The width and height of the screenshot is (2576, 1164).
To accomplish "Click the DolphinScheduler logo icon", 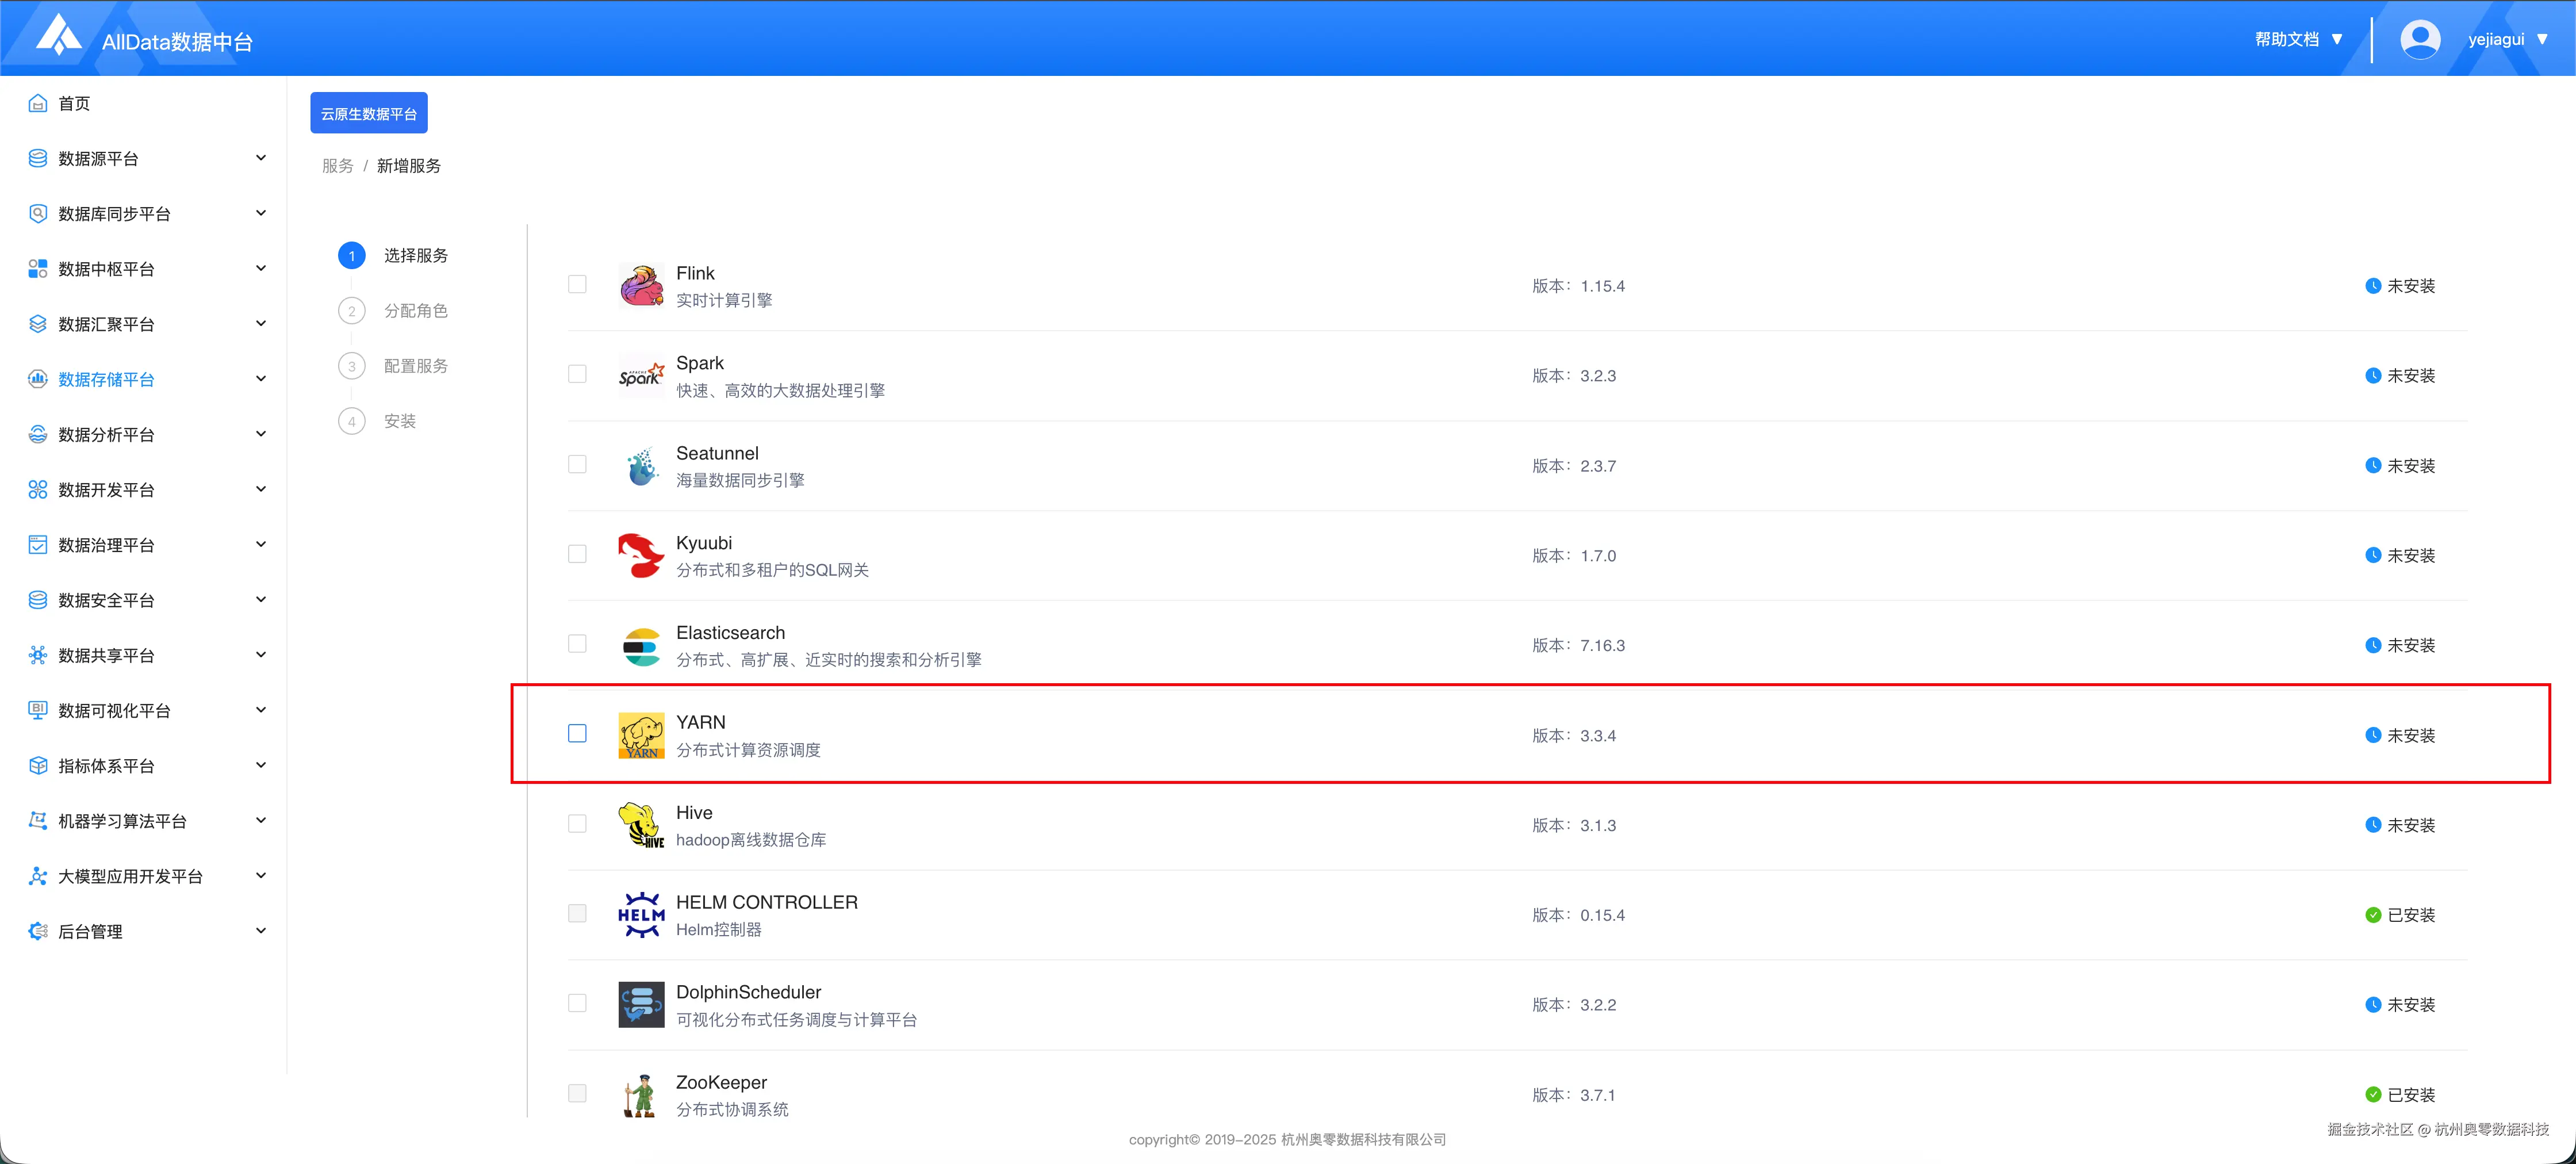I will point(641,1004).
